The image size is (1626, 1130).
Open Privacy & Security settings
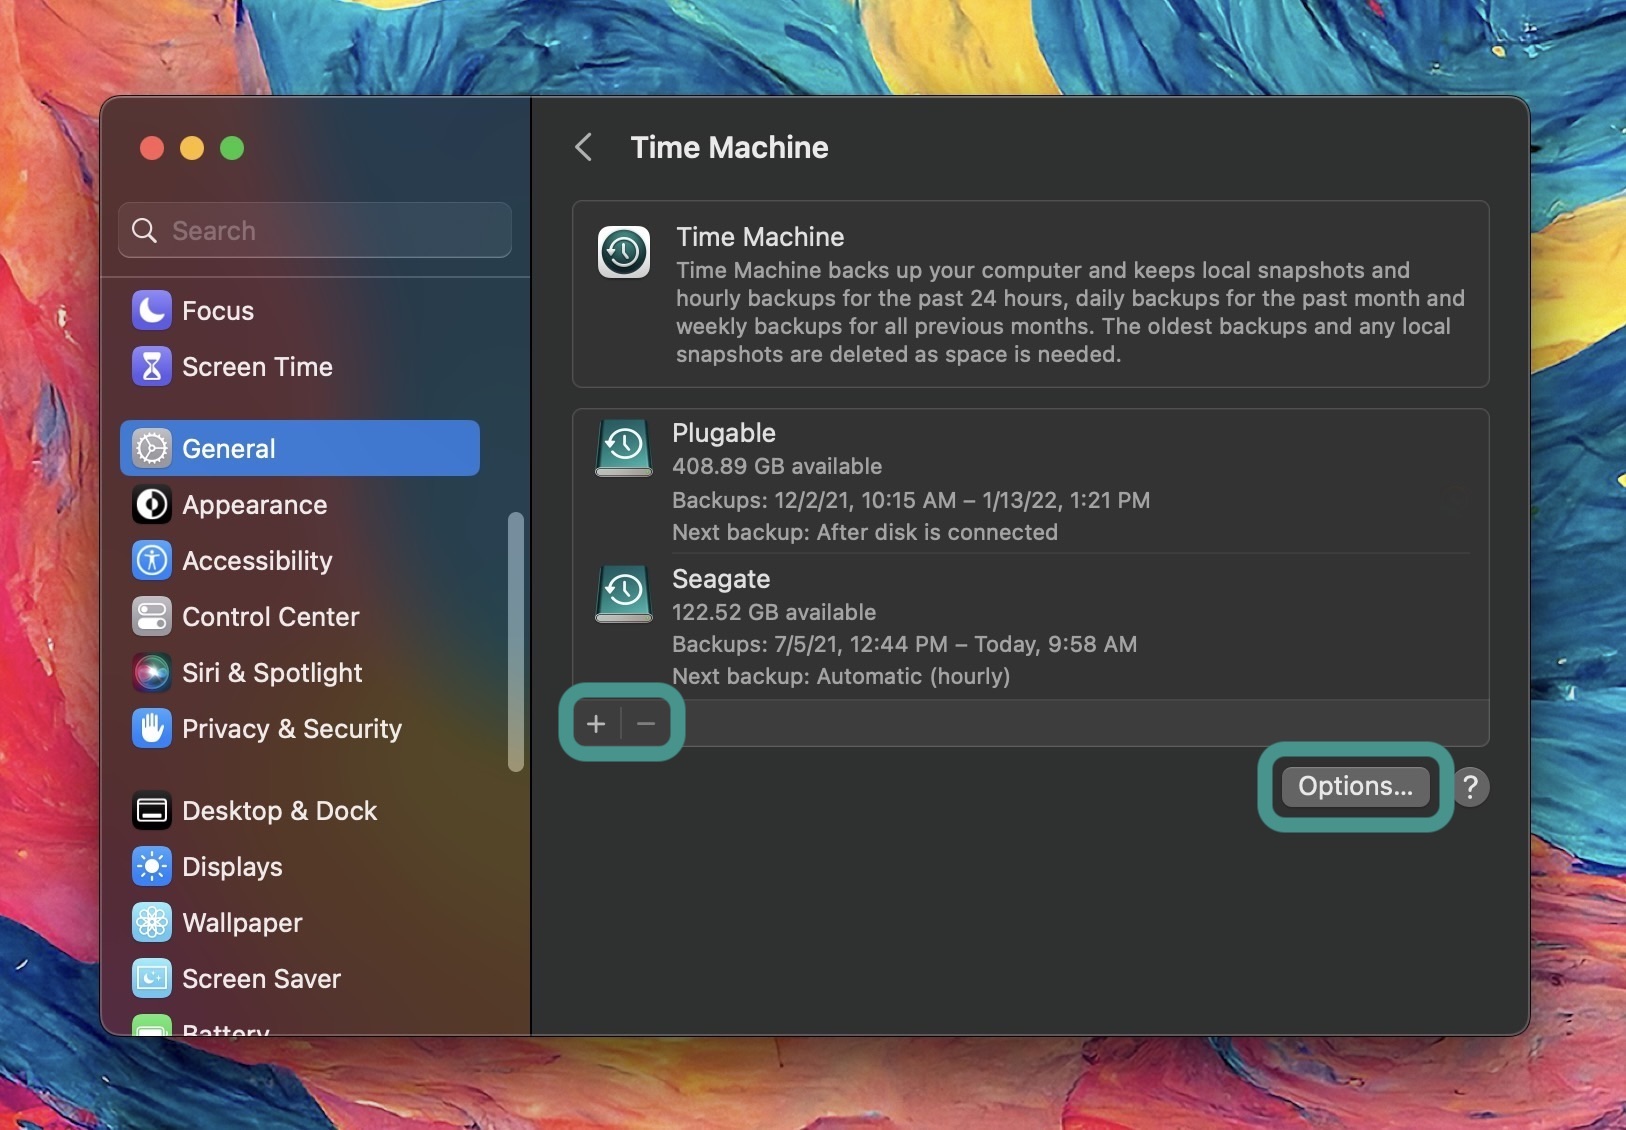(293, 729)
